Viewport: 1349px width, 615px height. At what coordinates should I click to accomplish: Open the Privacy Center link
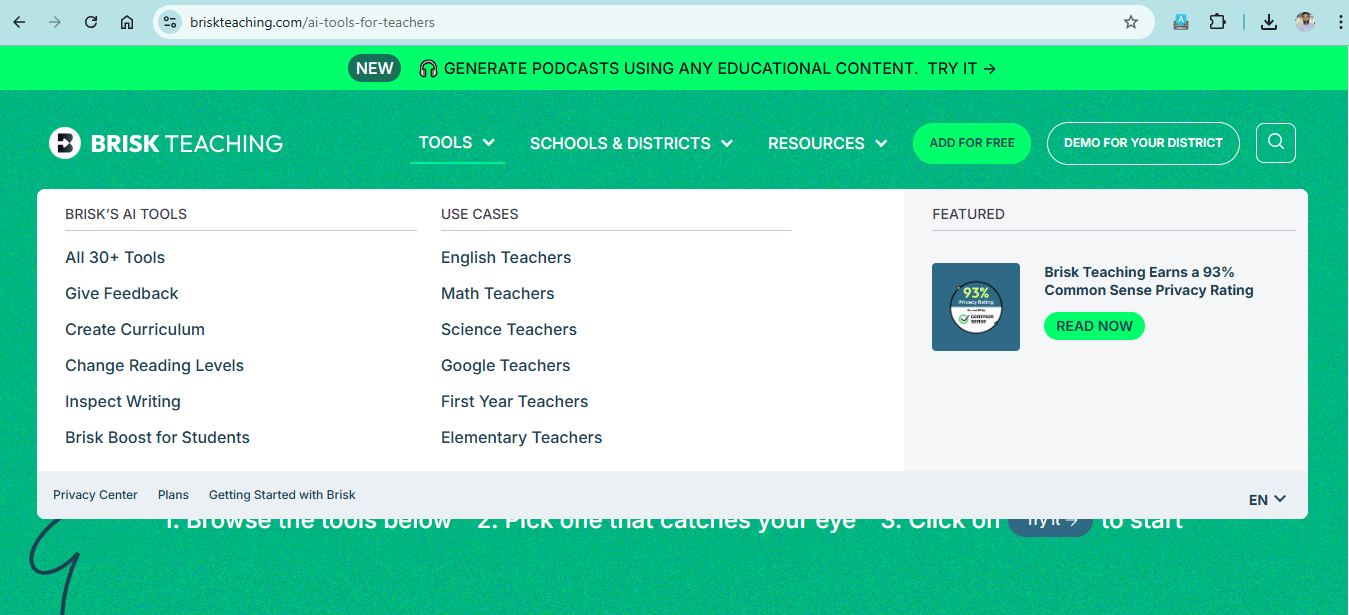tap(95, 495)
